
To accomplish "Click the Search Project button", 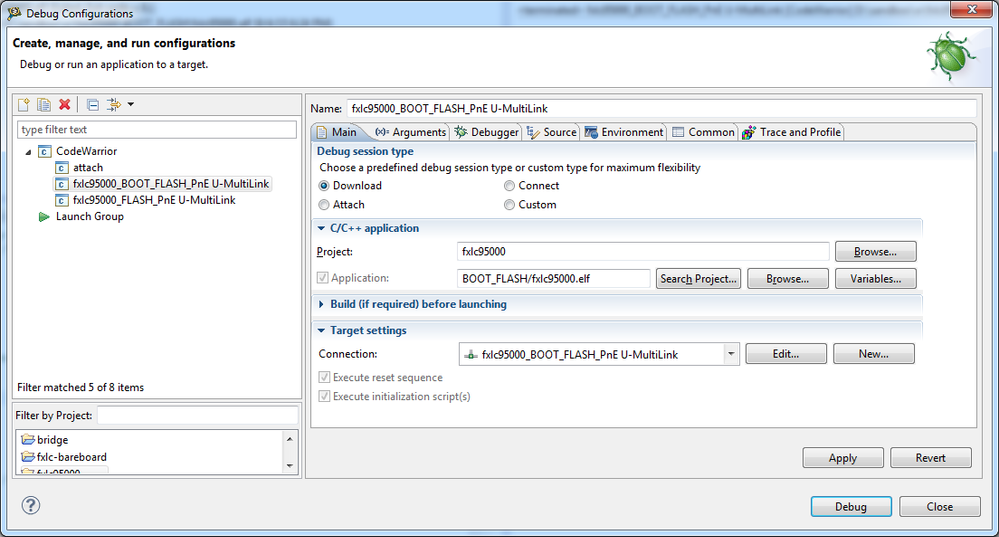I will [x=698, y=278].
